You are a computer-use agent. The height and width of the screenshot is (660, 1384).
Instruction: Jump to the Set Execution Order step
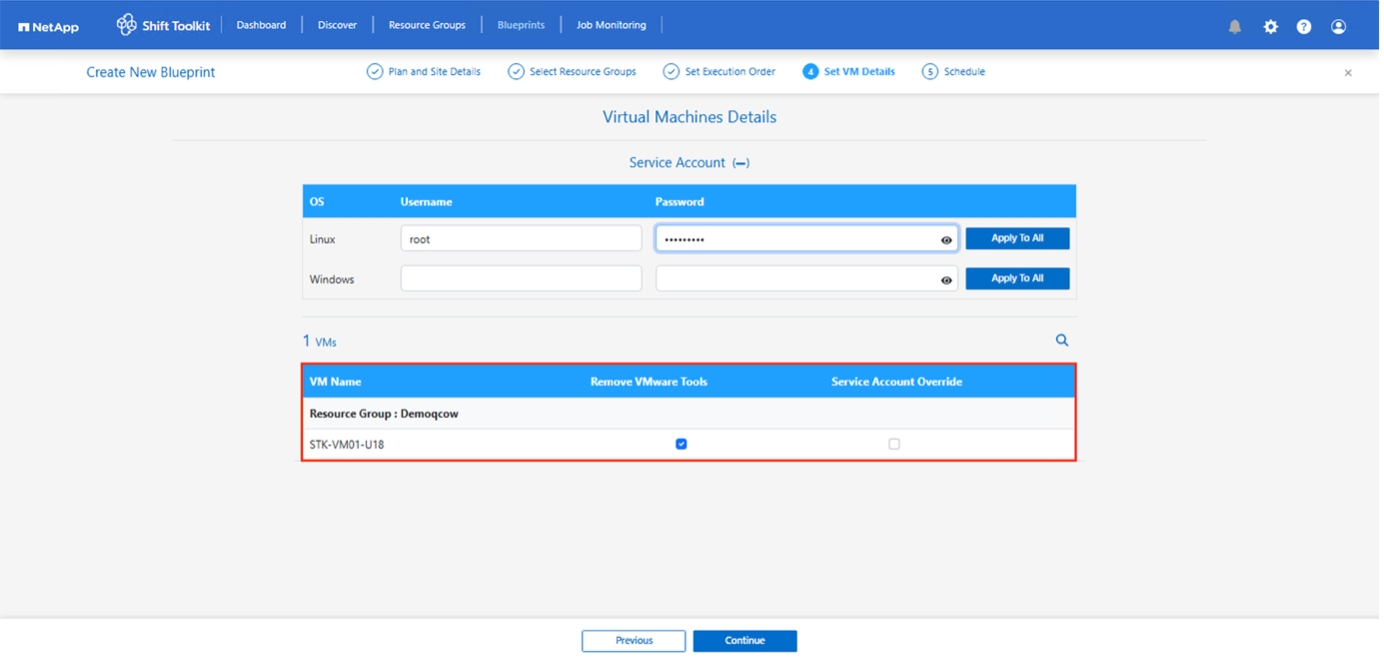click(719, 72)
